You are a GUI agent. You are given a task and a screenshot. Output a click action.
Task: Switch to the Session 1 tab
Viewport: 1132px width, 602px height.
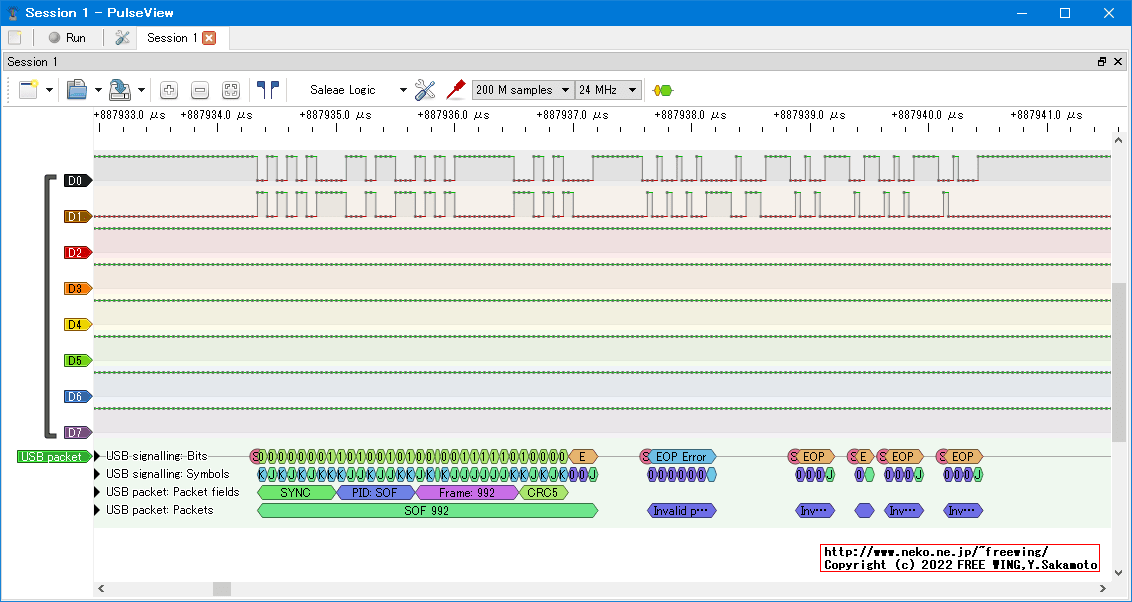pyautogui.click(x=171, y=38)
